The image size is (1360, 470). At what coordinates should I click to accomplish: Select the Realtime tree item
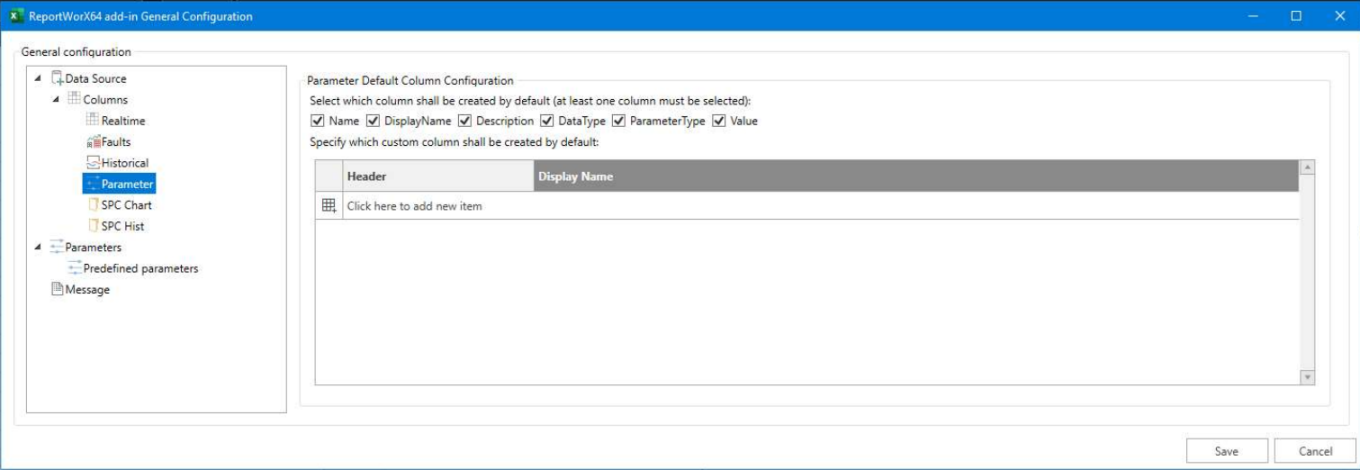point(123,120)
